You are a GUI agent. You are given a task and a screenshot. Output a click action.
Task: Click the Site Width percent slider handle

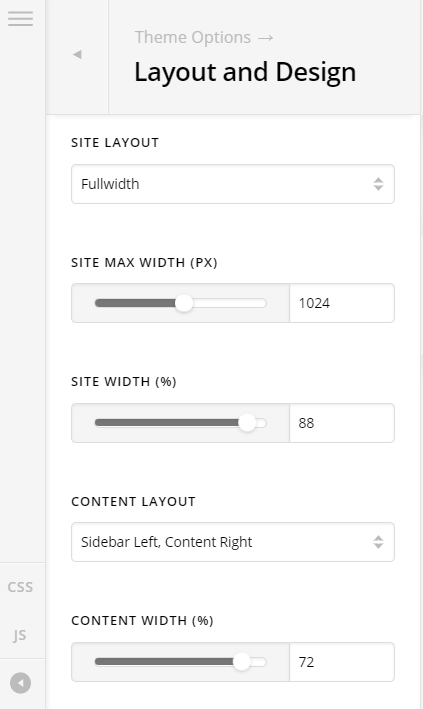click(x=247, y=423)
